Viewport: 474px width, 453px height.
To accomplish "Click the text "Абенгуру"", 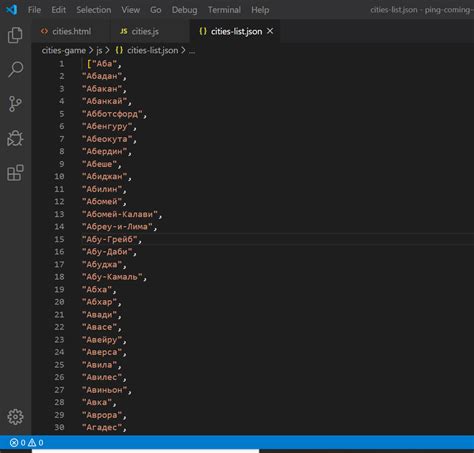I will click(x=107, y=126).
